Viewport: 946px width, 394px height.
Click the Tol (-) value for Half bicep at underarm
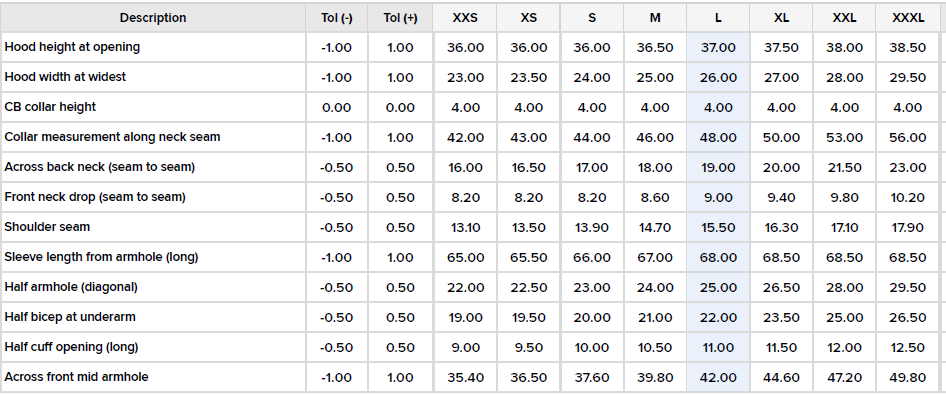coord(337,317)
